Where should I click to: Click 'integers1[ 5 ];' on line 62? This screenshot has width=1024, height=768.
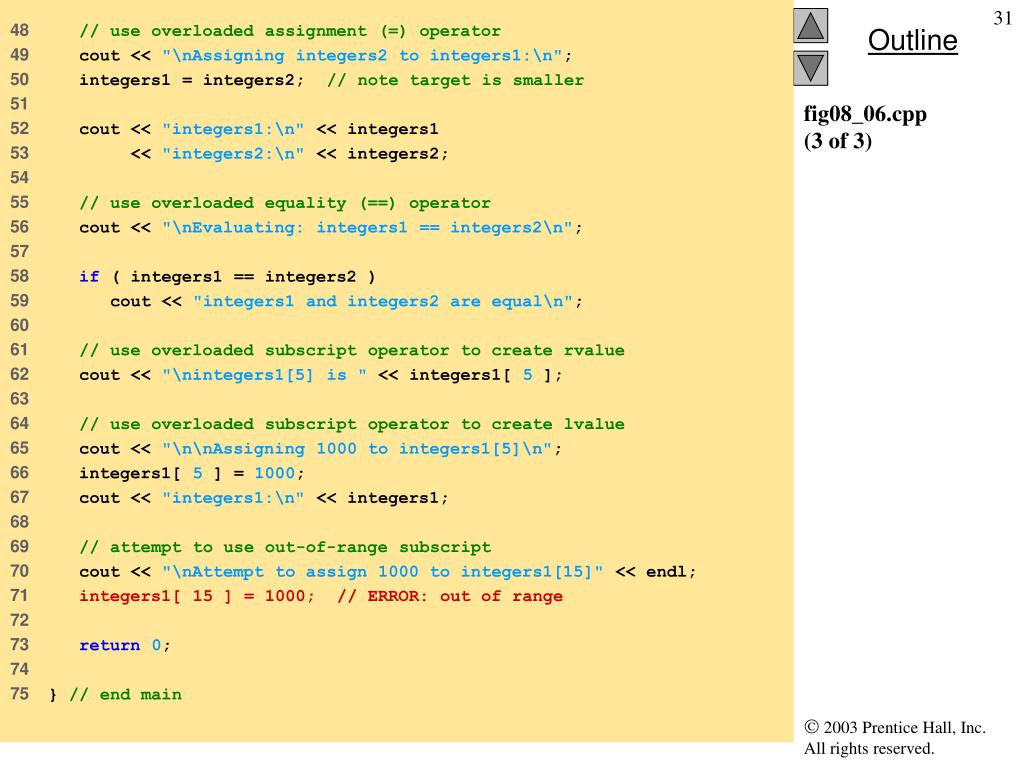(x=486, y=376)
